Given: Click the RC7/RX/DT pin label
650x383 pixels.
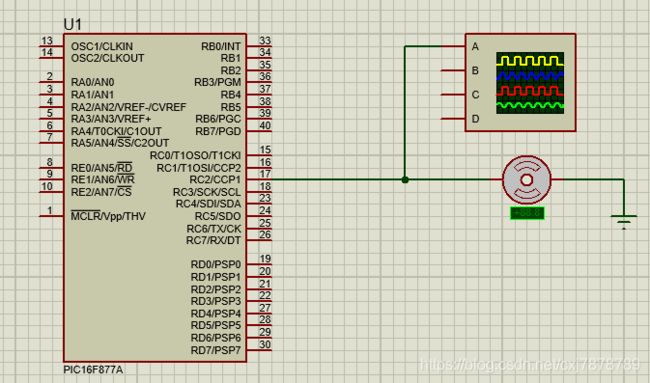Looking at the screenshot, I should [x=213, y=240].
